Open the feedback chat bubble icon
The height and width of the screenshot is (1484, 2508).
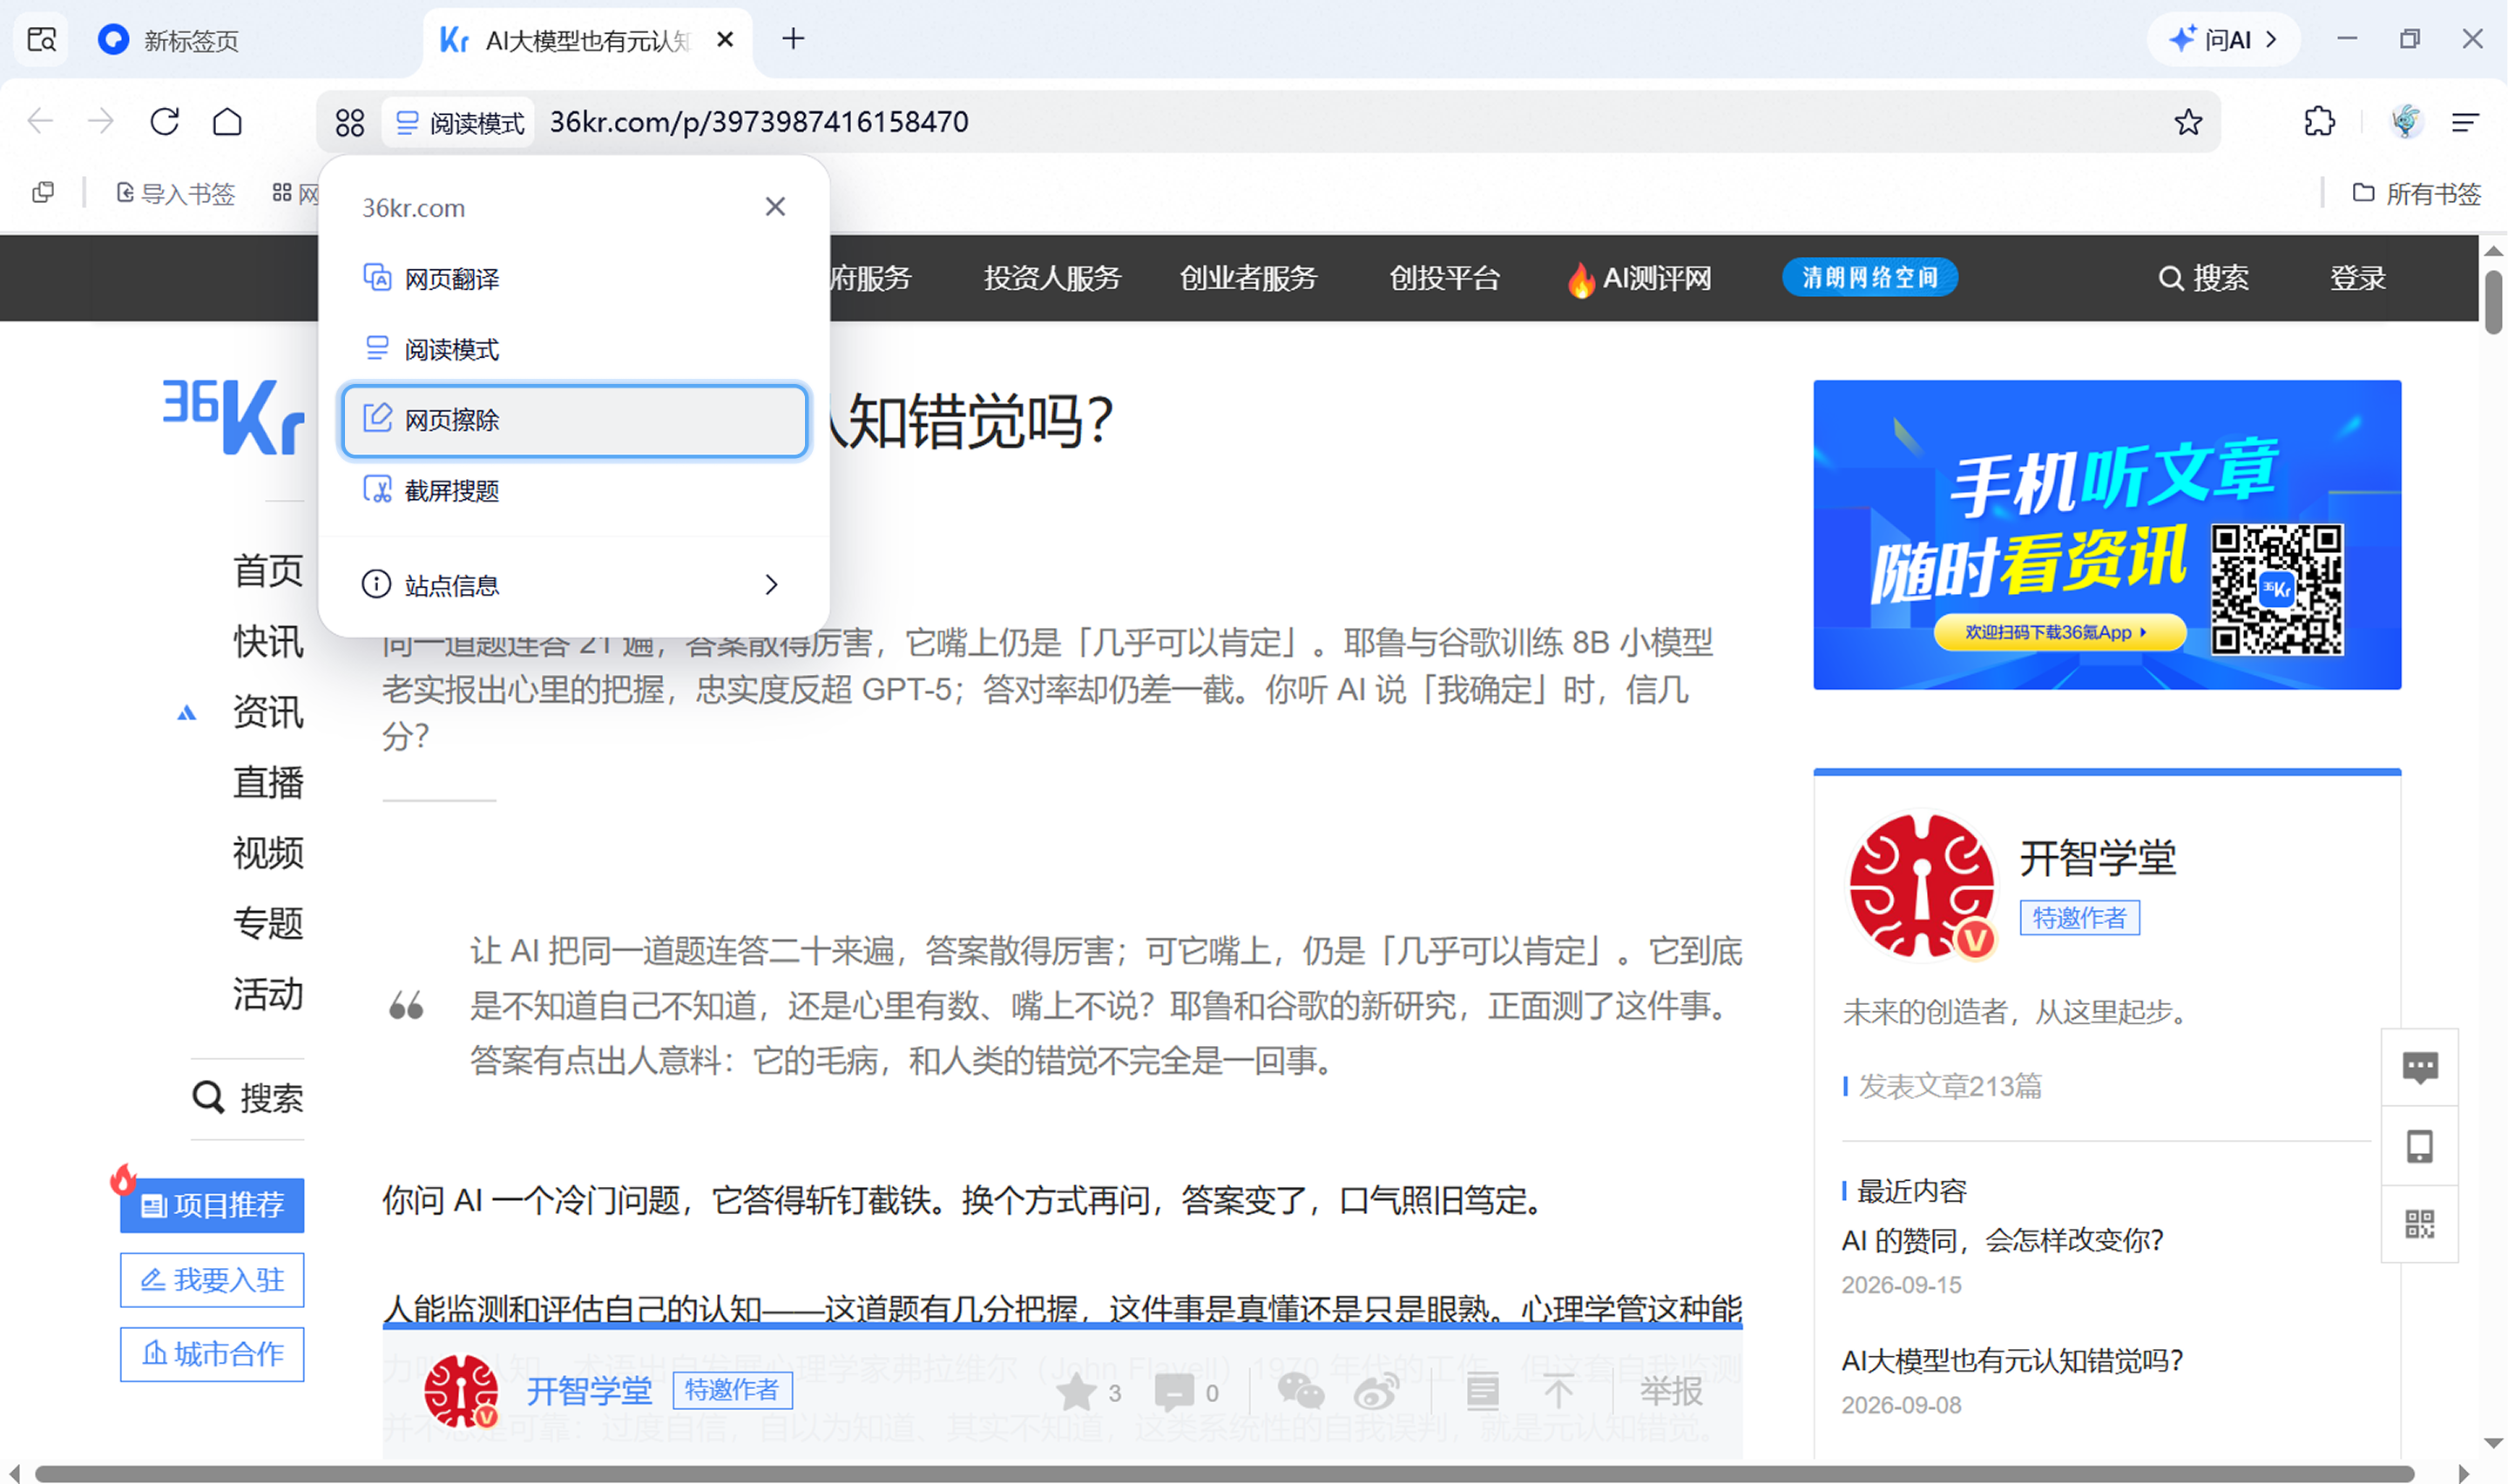click(x=2419, y=1067)
